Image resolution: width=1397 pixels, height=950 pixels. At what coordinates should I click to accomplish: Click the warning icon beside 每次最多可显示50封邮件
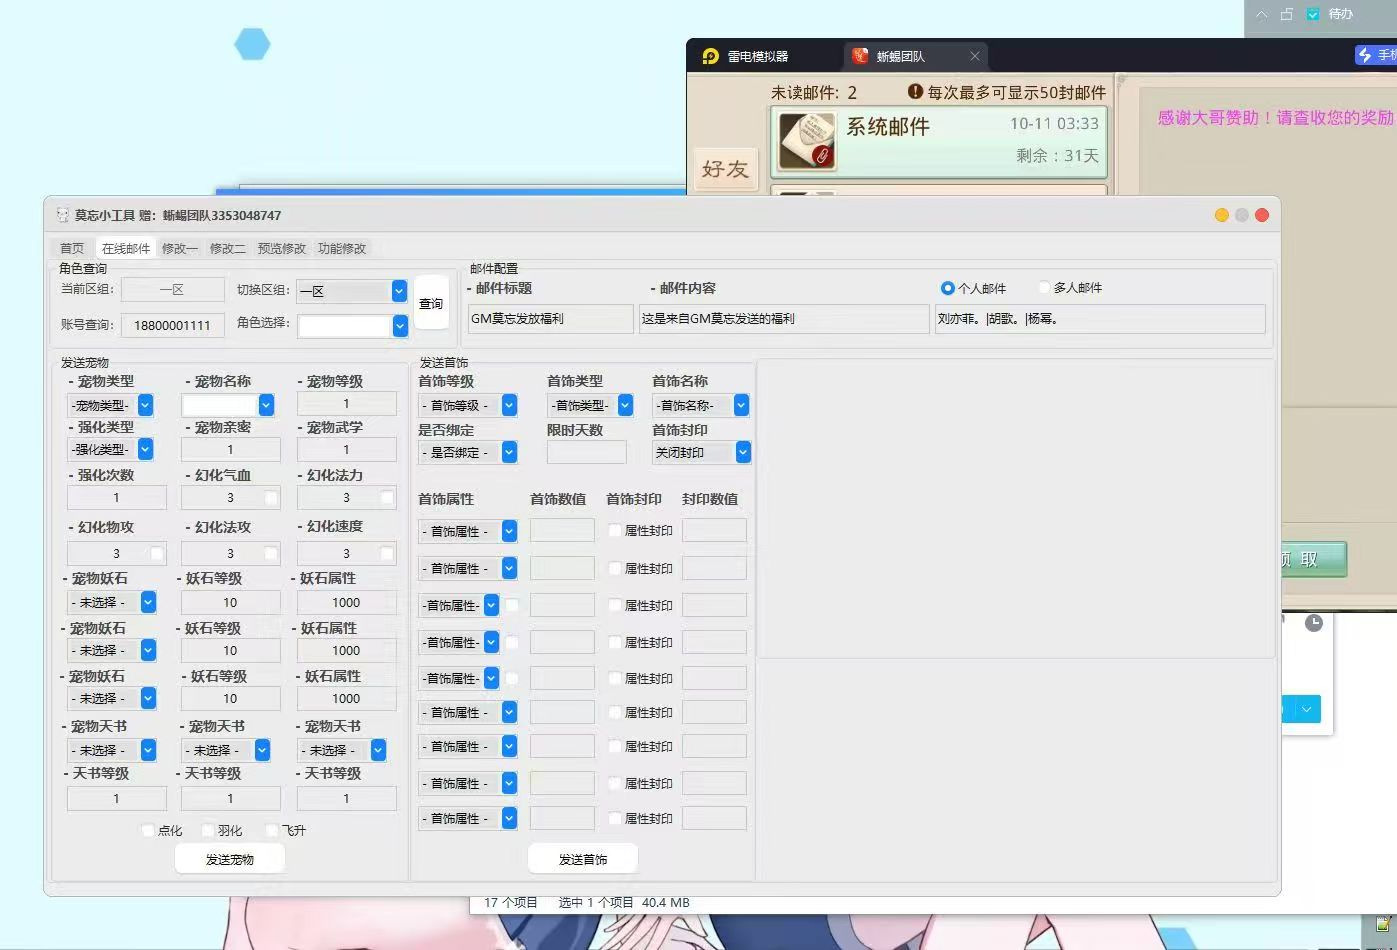click(915, 92)
